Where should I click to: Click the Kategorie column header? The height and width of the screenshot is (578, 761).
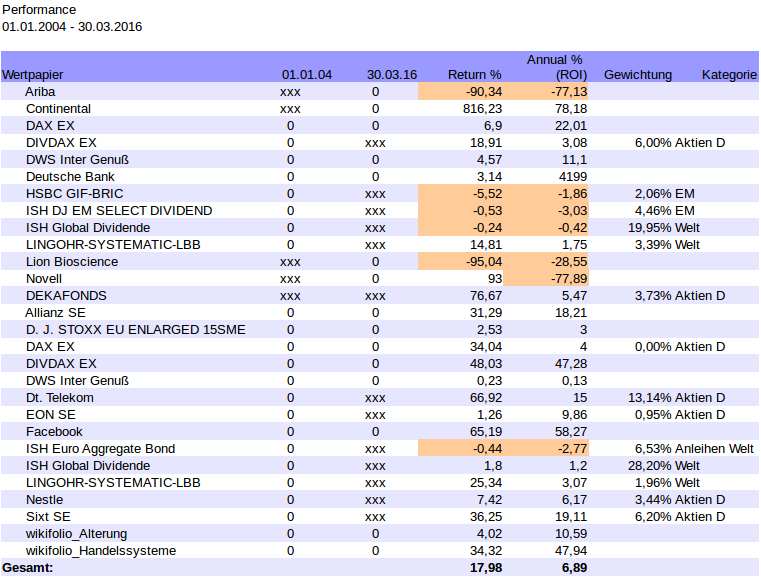(729, 75)
